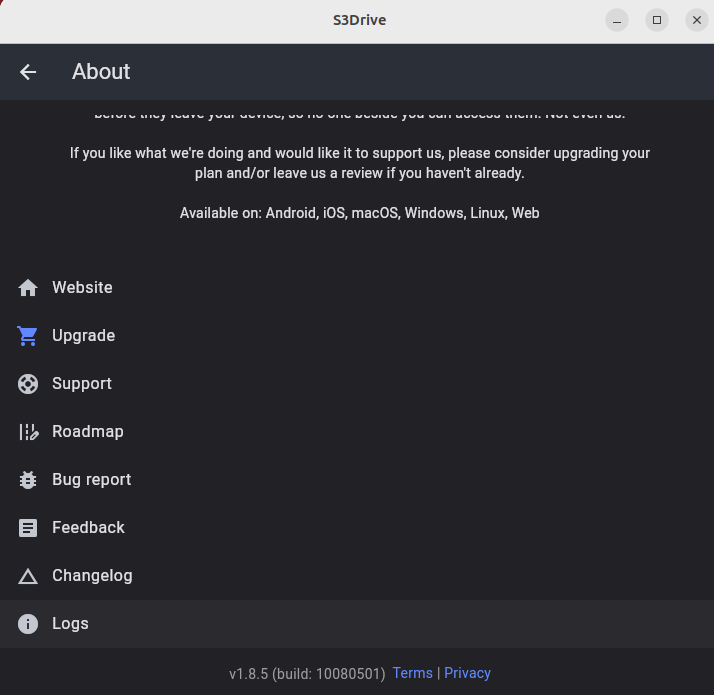Close the S3Drive window
Screen dimensions: 714x695
(x=697, y=20)
